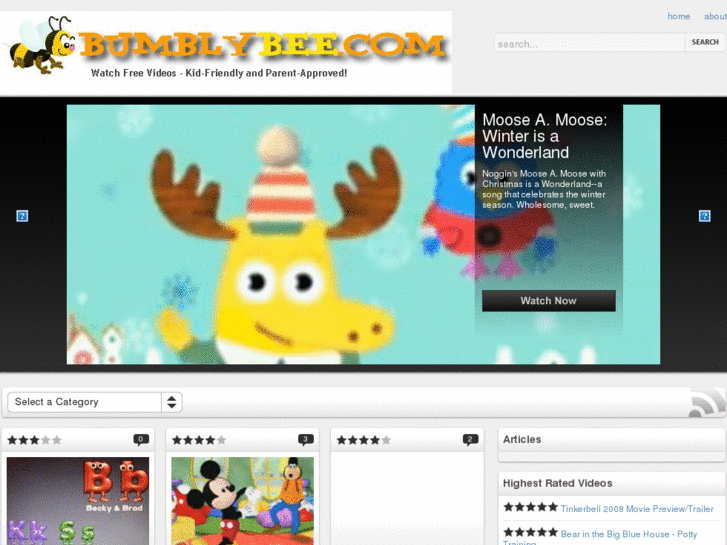Open the home navigation link
This screenshot has width=727, height=545.
tap(678, 16)
